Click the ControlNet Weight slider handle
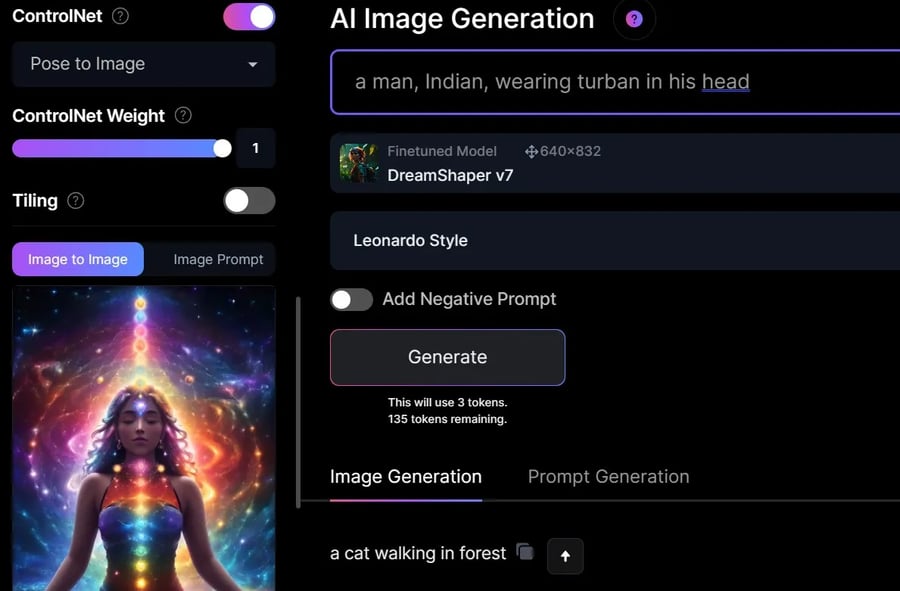This screenshot has width=900, height=591. click(222, 148)
